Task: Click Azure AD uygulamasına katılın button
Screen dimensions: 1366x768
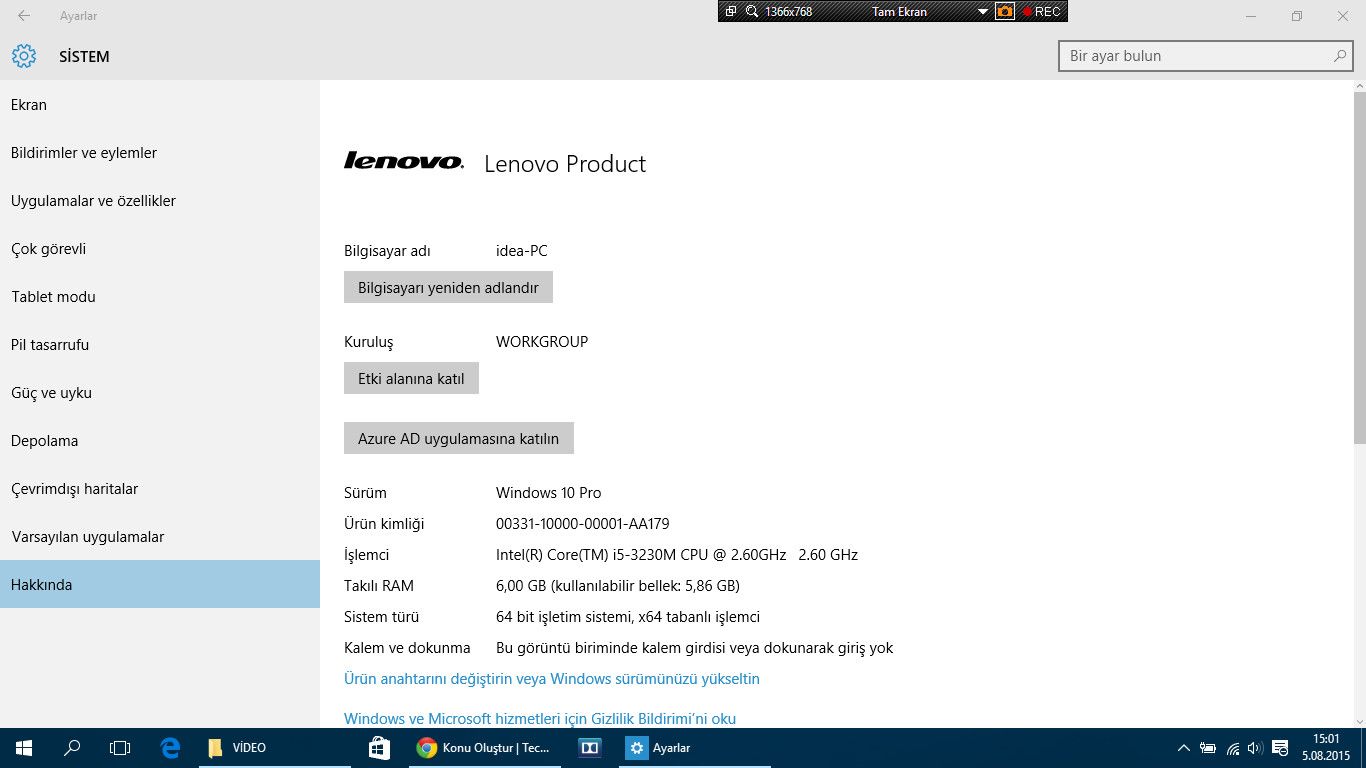Action: (x=459, y=438)
